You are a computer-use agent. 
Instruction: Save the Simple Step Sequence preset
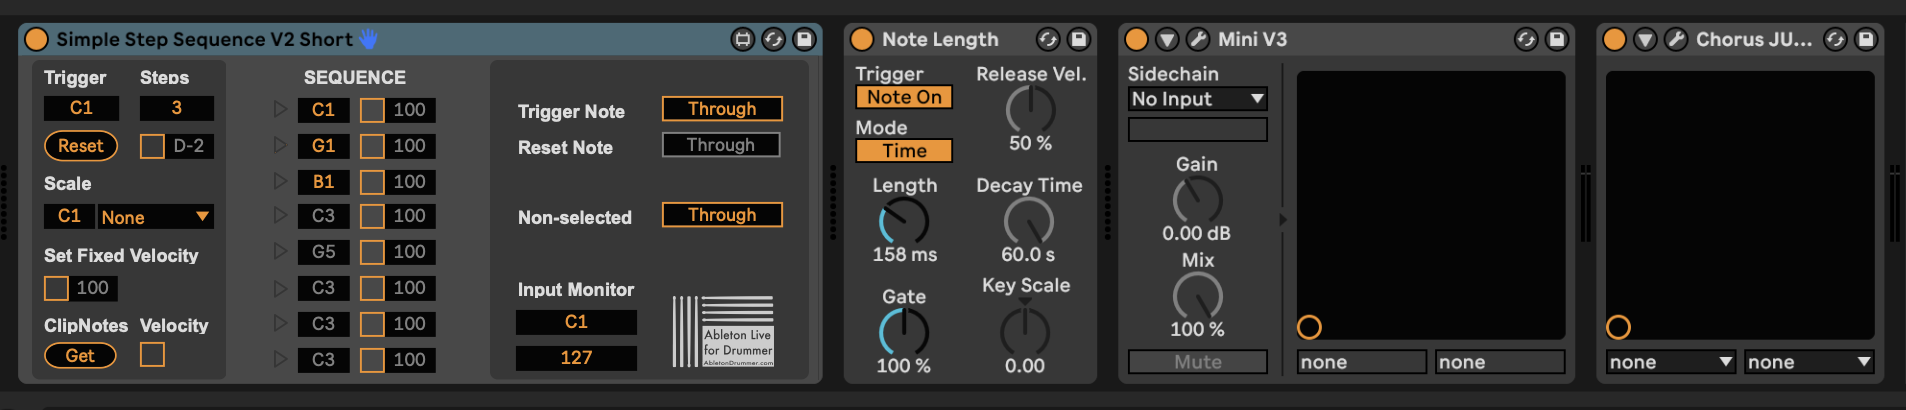pos(804,39)
